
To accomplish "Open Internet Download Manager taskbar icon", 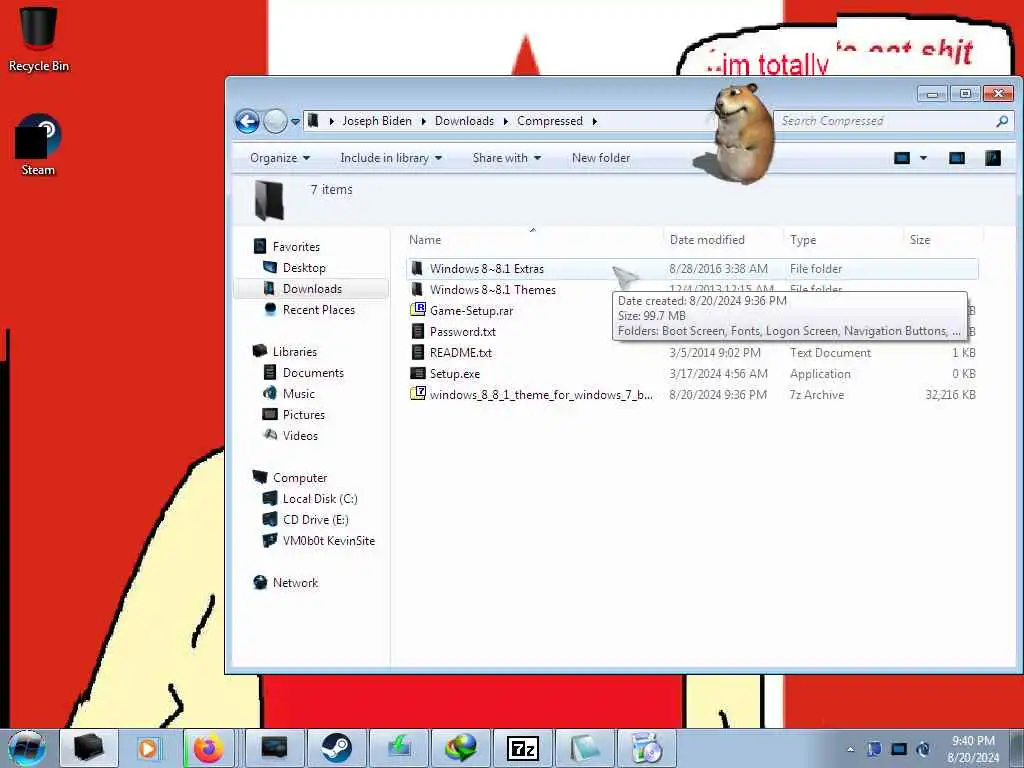I will tap(461, 748).
